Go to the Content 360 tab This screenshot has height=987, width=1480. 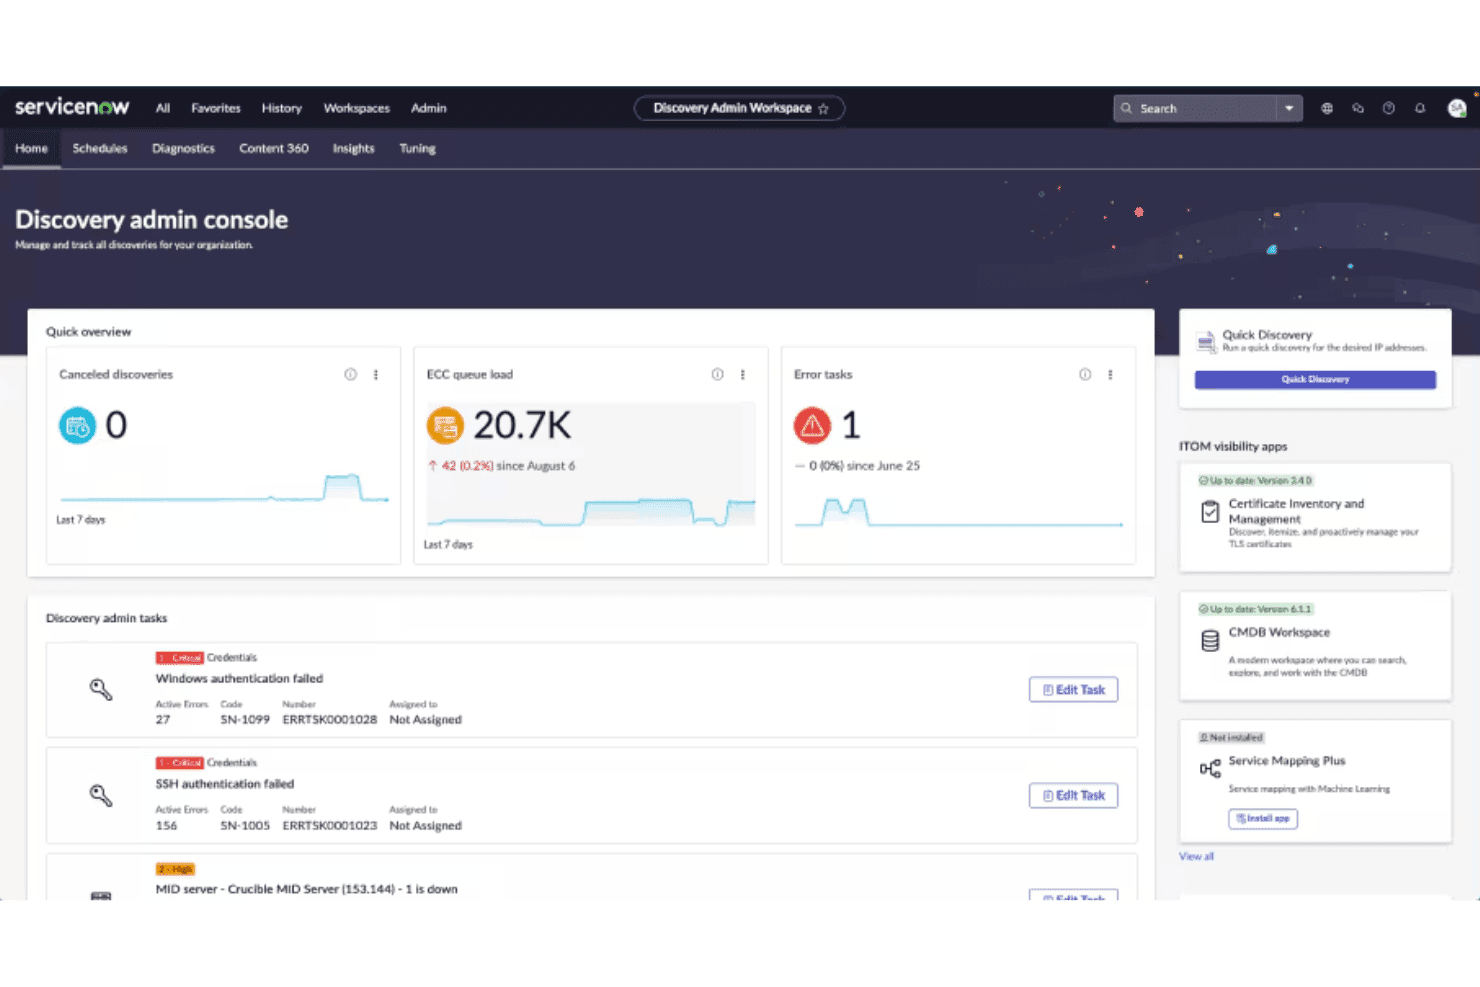274,148
